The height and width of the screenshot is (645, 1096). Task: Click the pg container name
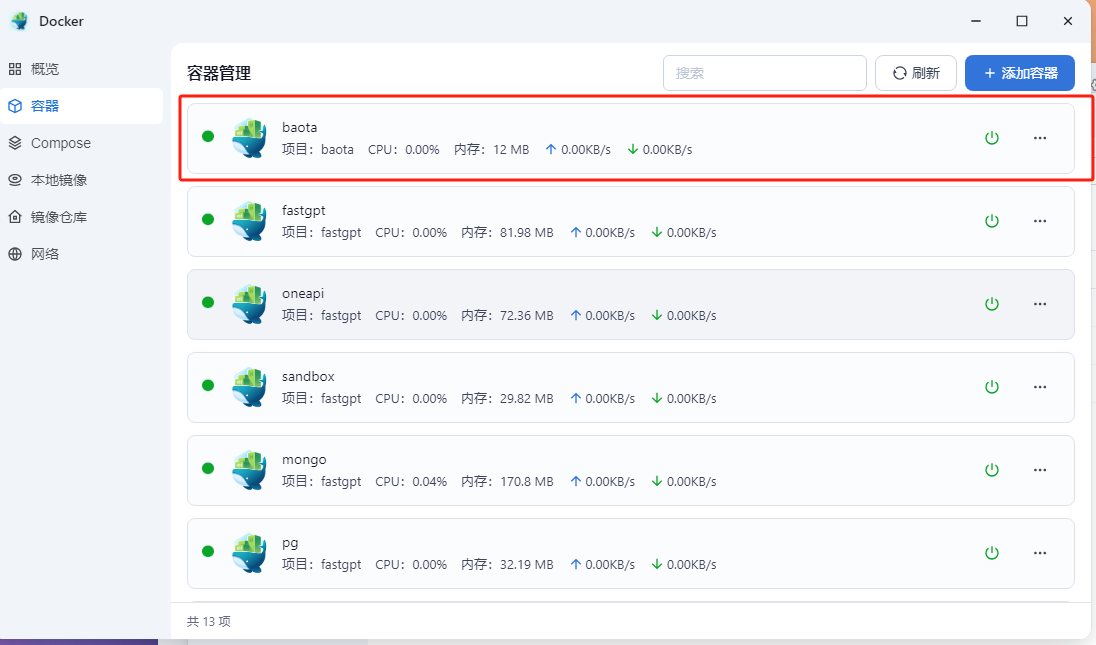[290, 544]
